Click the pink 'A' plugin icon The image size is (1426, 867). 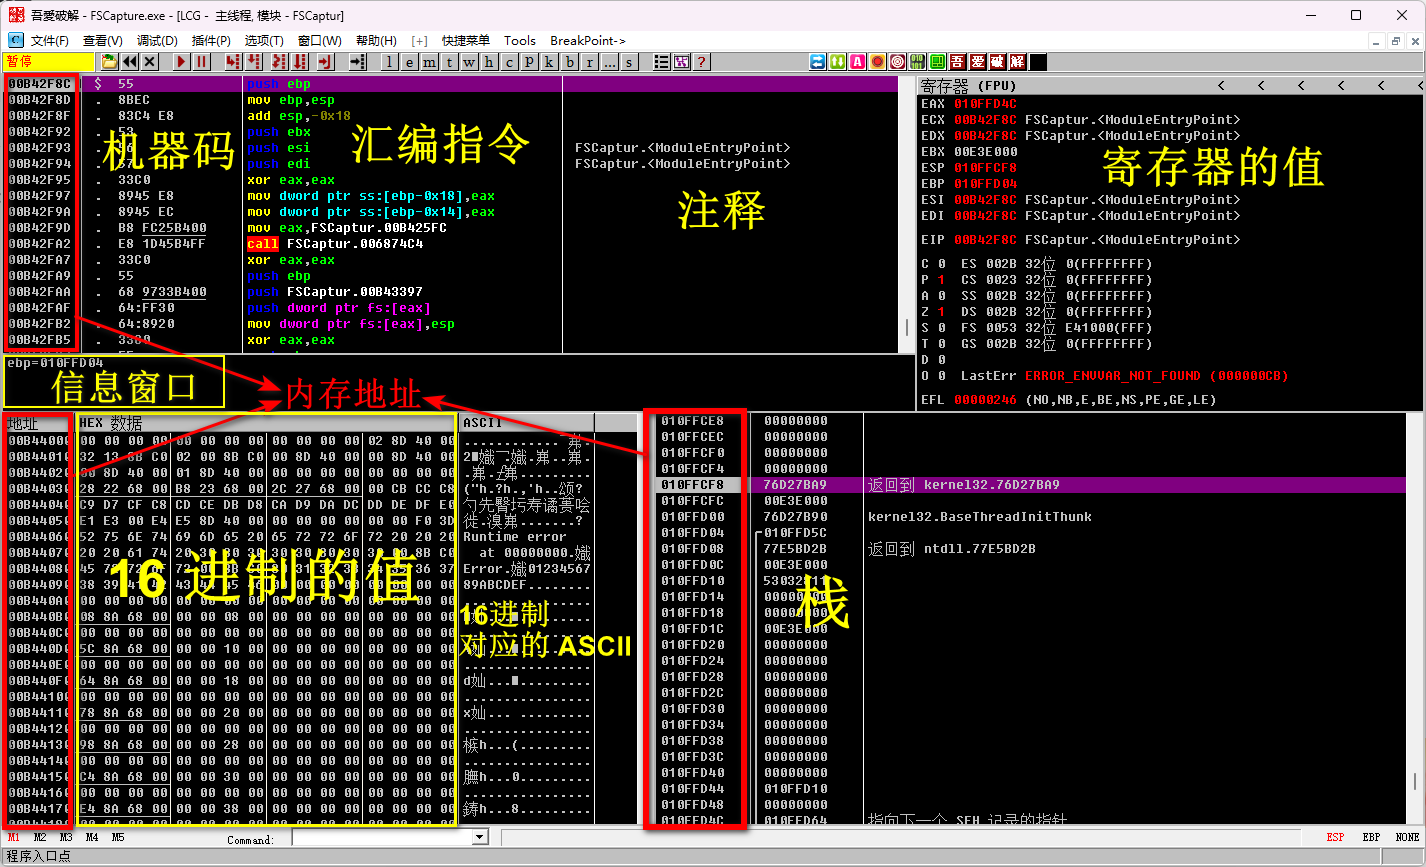click(x=858, y=61)
